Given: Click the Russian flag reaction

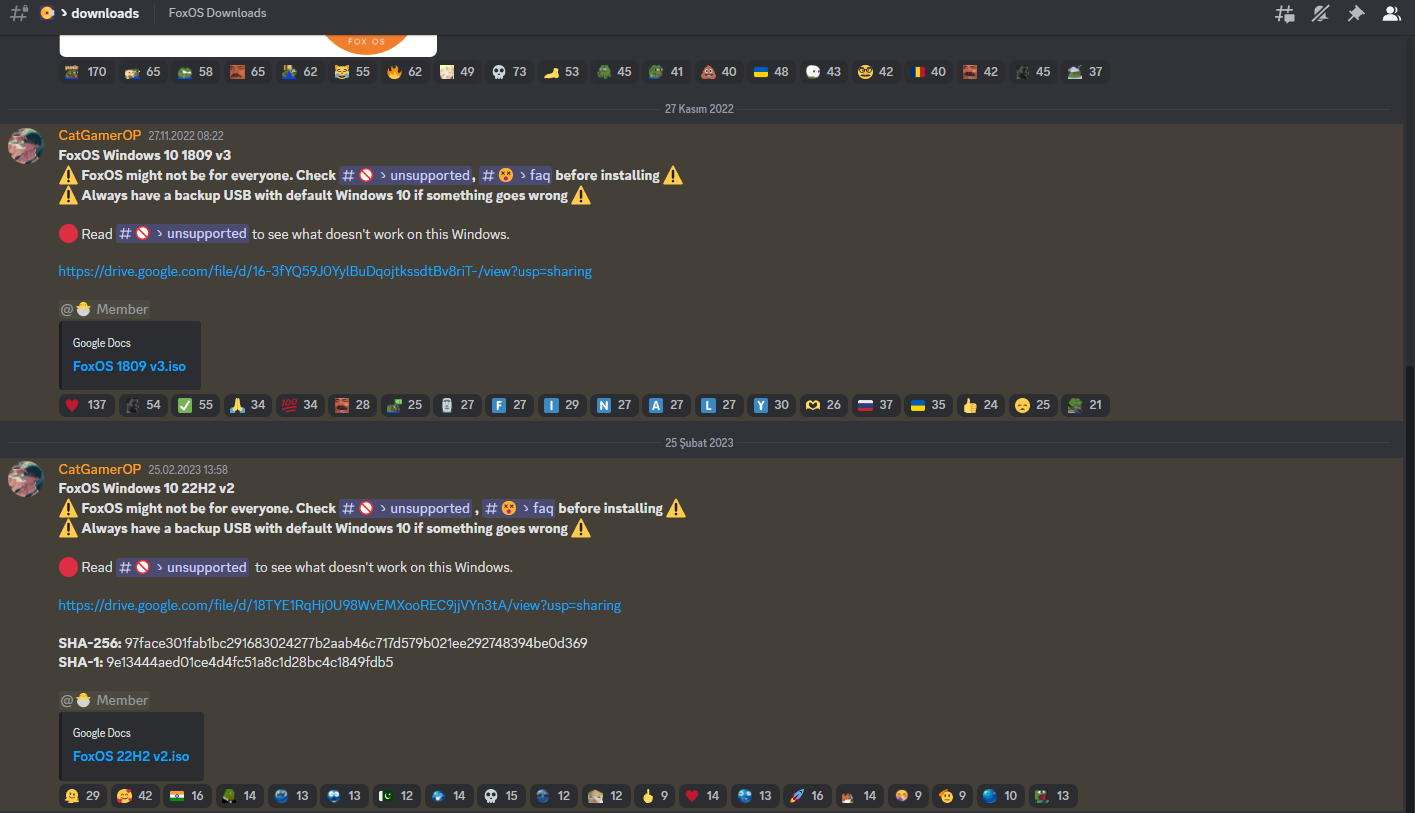Looking at the screenshot, I should pos(875,405).
